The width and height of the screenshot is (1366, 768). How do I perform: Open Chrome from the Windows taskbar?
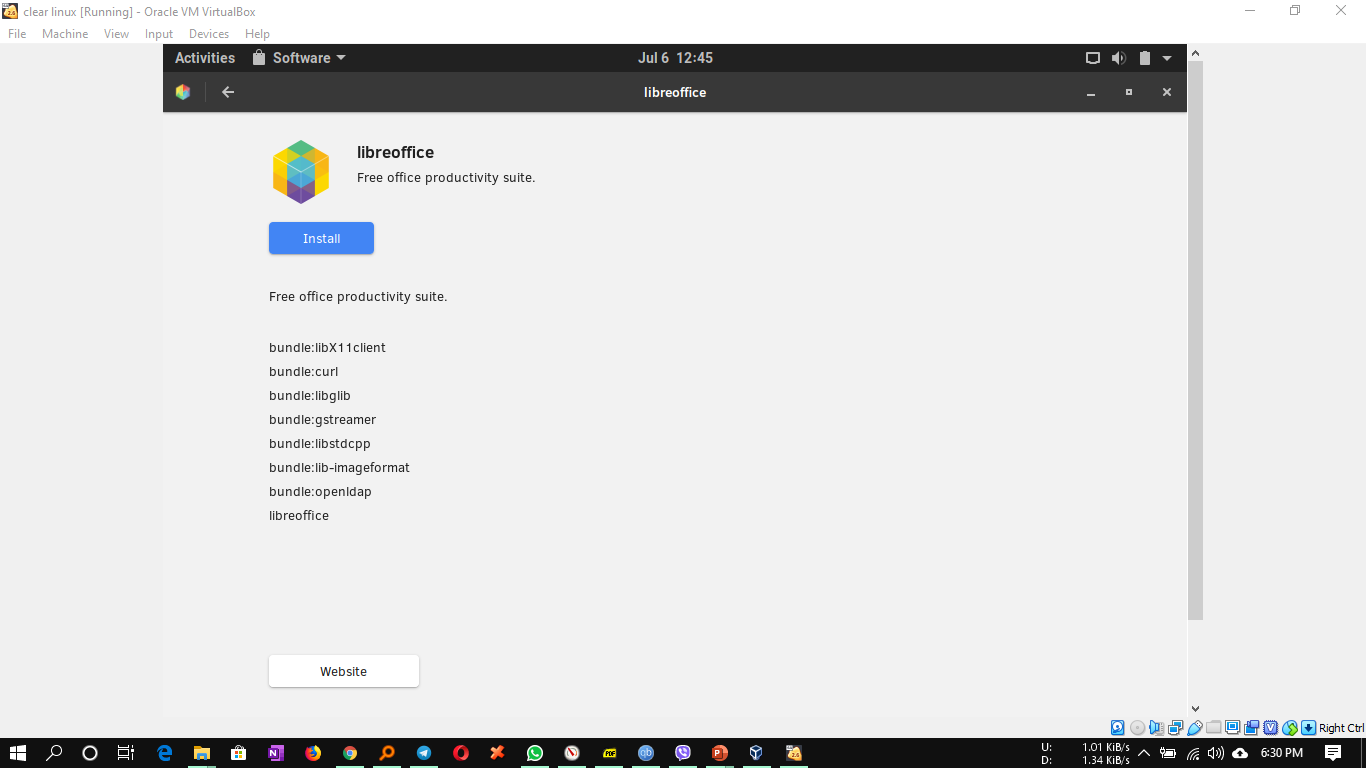point(350,753)
